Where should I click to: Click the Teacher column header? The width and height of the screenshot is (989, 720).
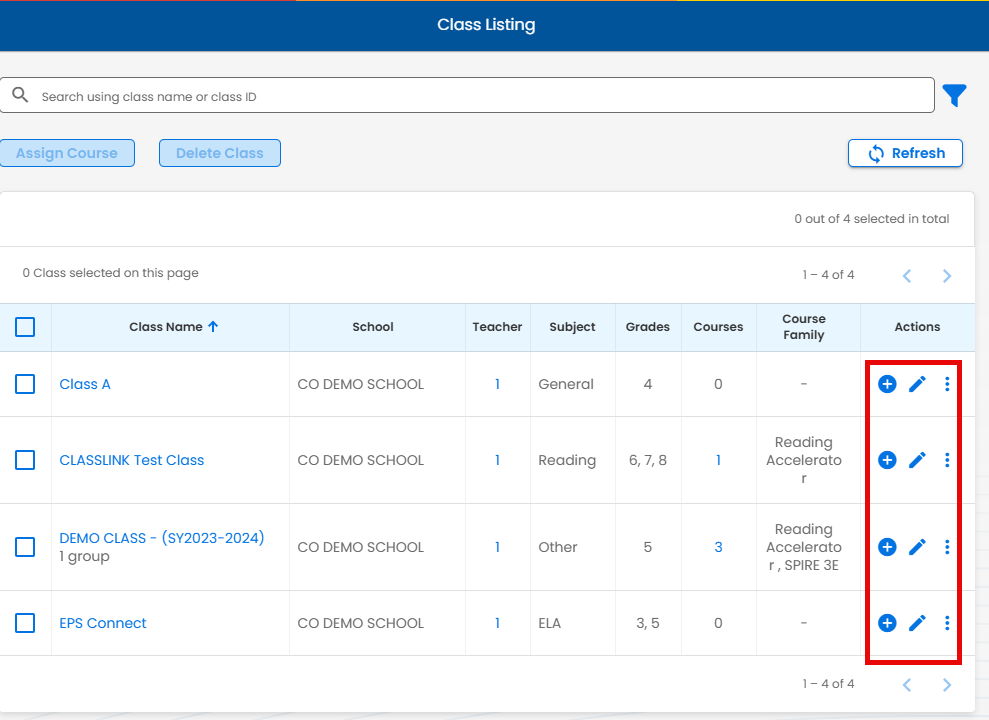[498, 327]
